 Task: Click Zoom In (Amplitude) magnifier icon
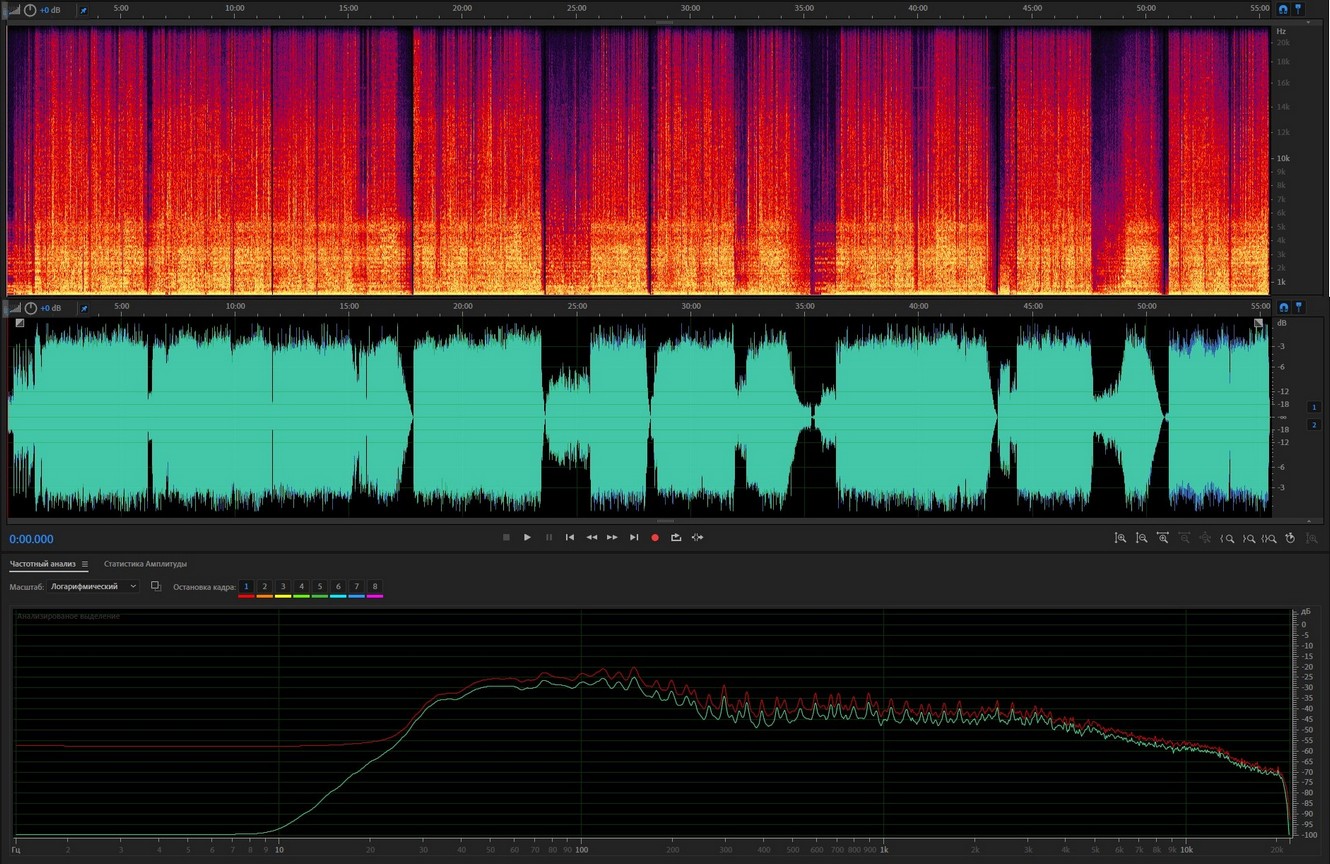tap(1120, 538)
